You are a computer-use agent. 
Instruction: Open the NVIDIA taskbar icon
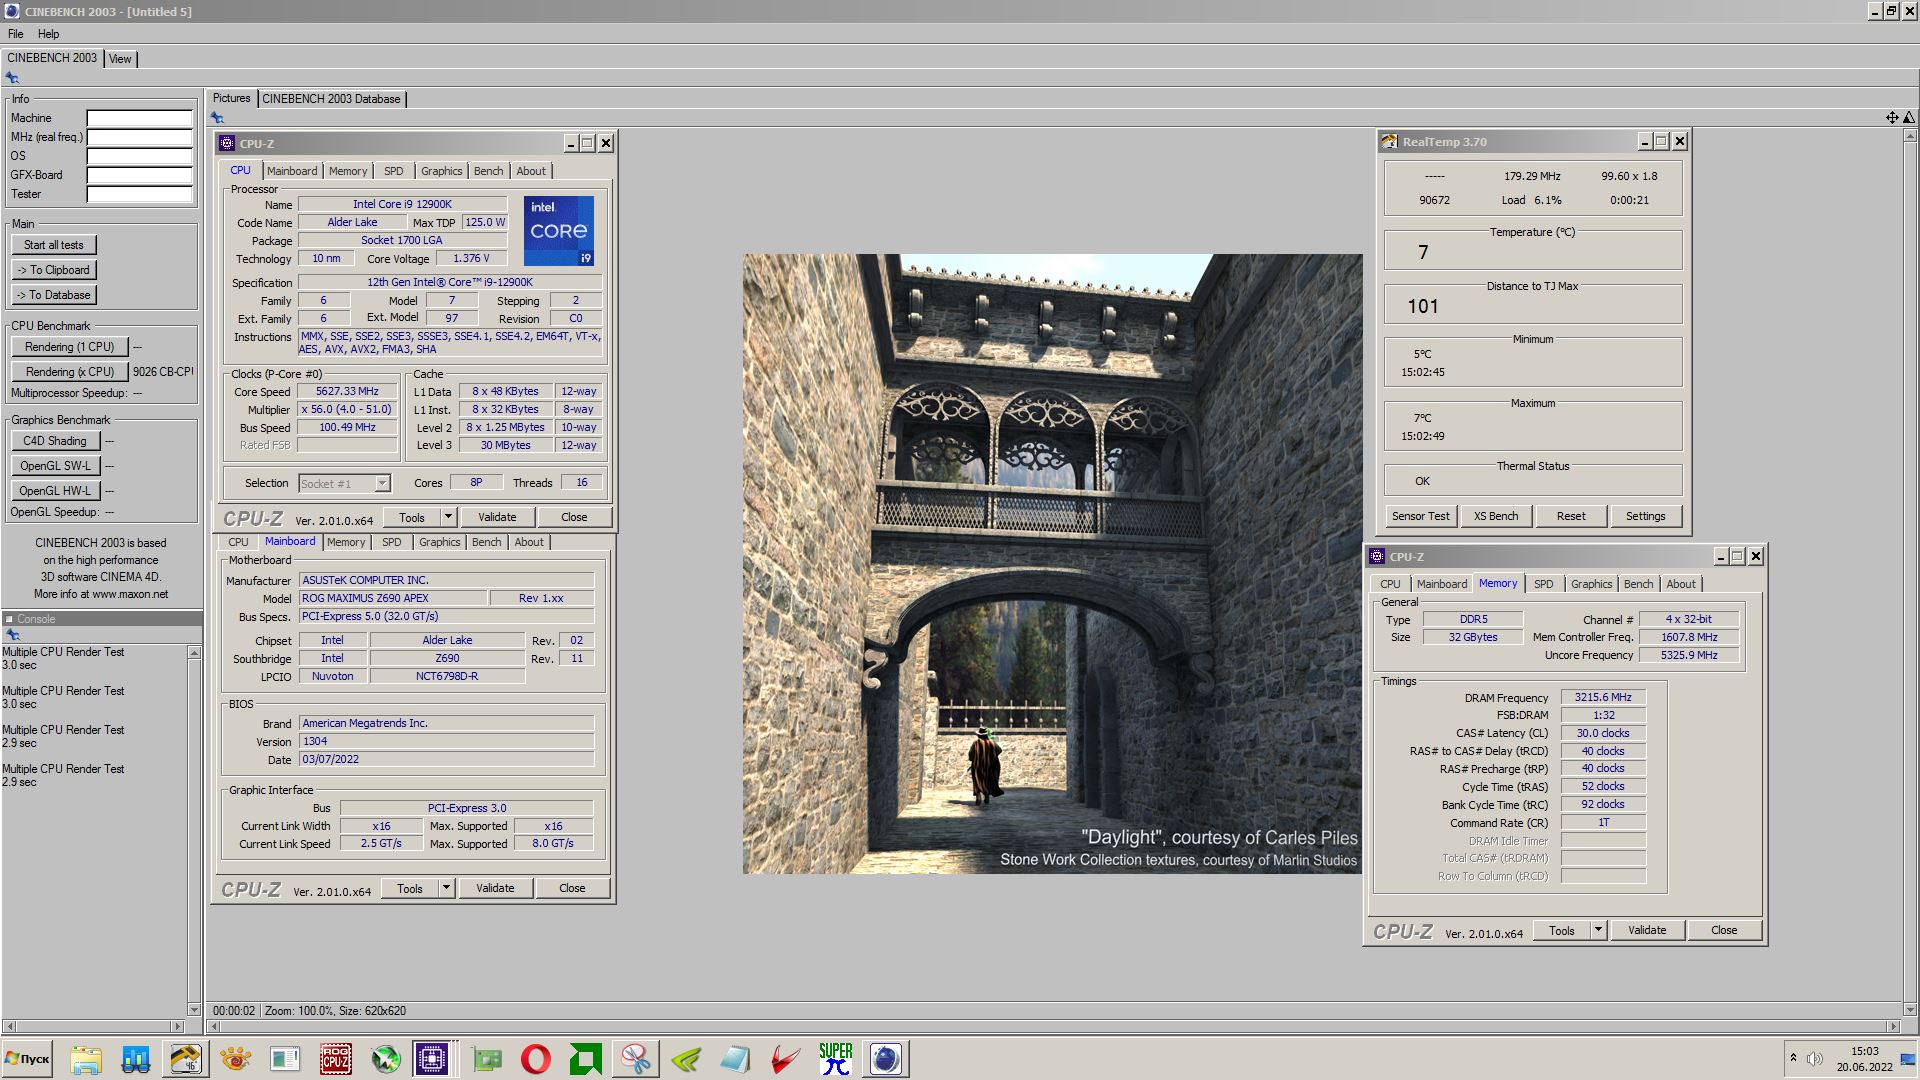(686, 1059)
